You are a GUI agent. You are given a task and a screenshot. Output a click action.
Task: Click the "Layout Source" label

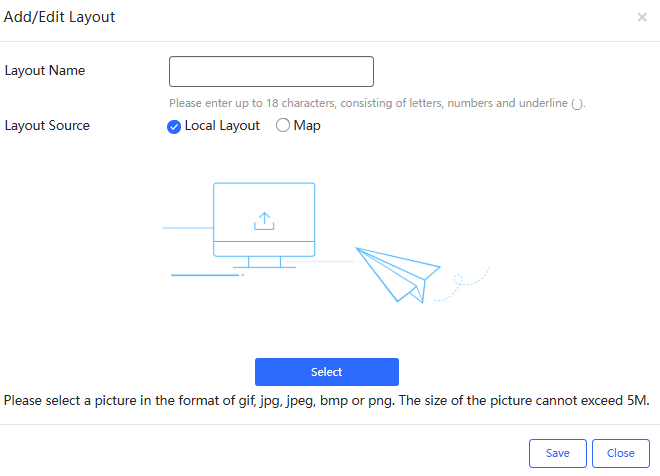tap(47, 126)
